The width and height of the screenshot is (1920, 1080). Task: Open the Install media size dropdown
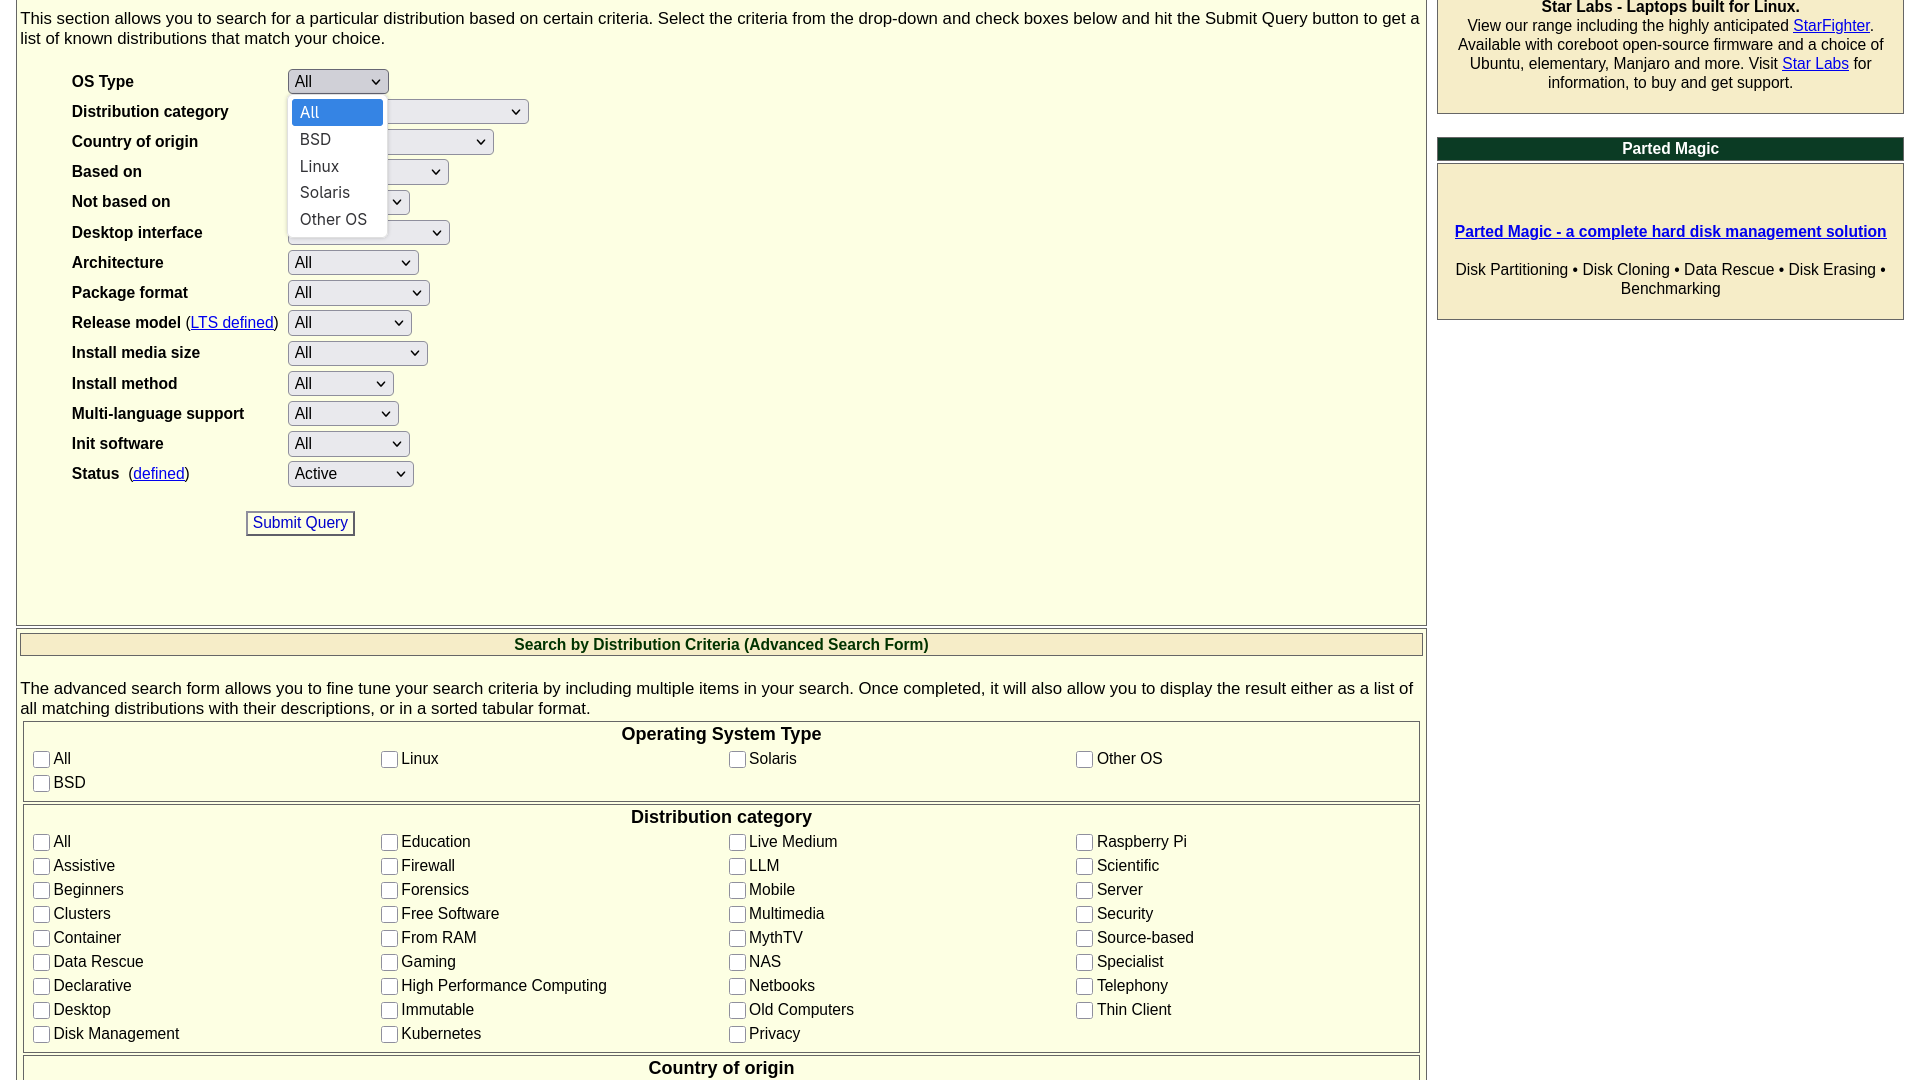(357, 353)
